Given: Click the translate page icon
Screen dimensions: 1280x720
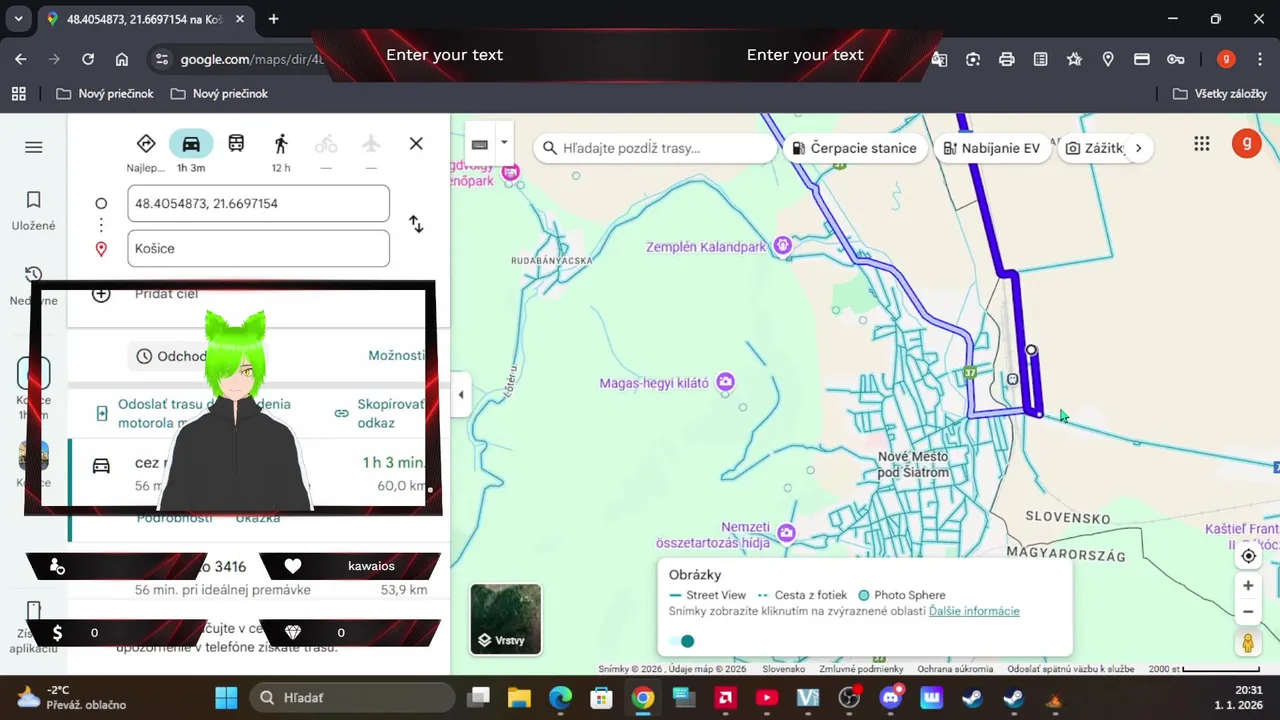Looking at the screenshot, I should pyautogui.click(x=939, y=59).
